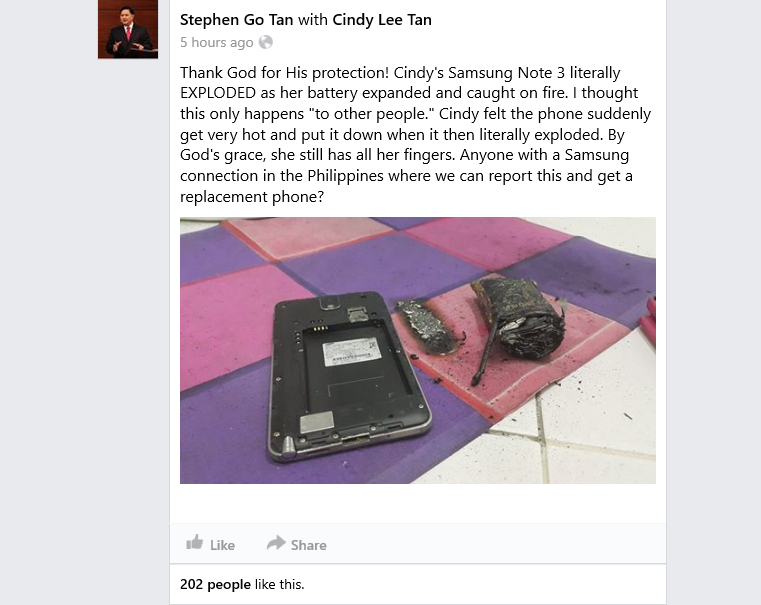This screenshot has height=605, width=761.
Task: View who liked via '202 people'
Action: [x=215, y=584]
